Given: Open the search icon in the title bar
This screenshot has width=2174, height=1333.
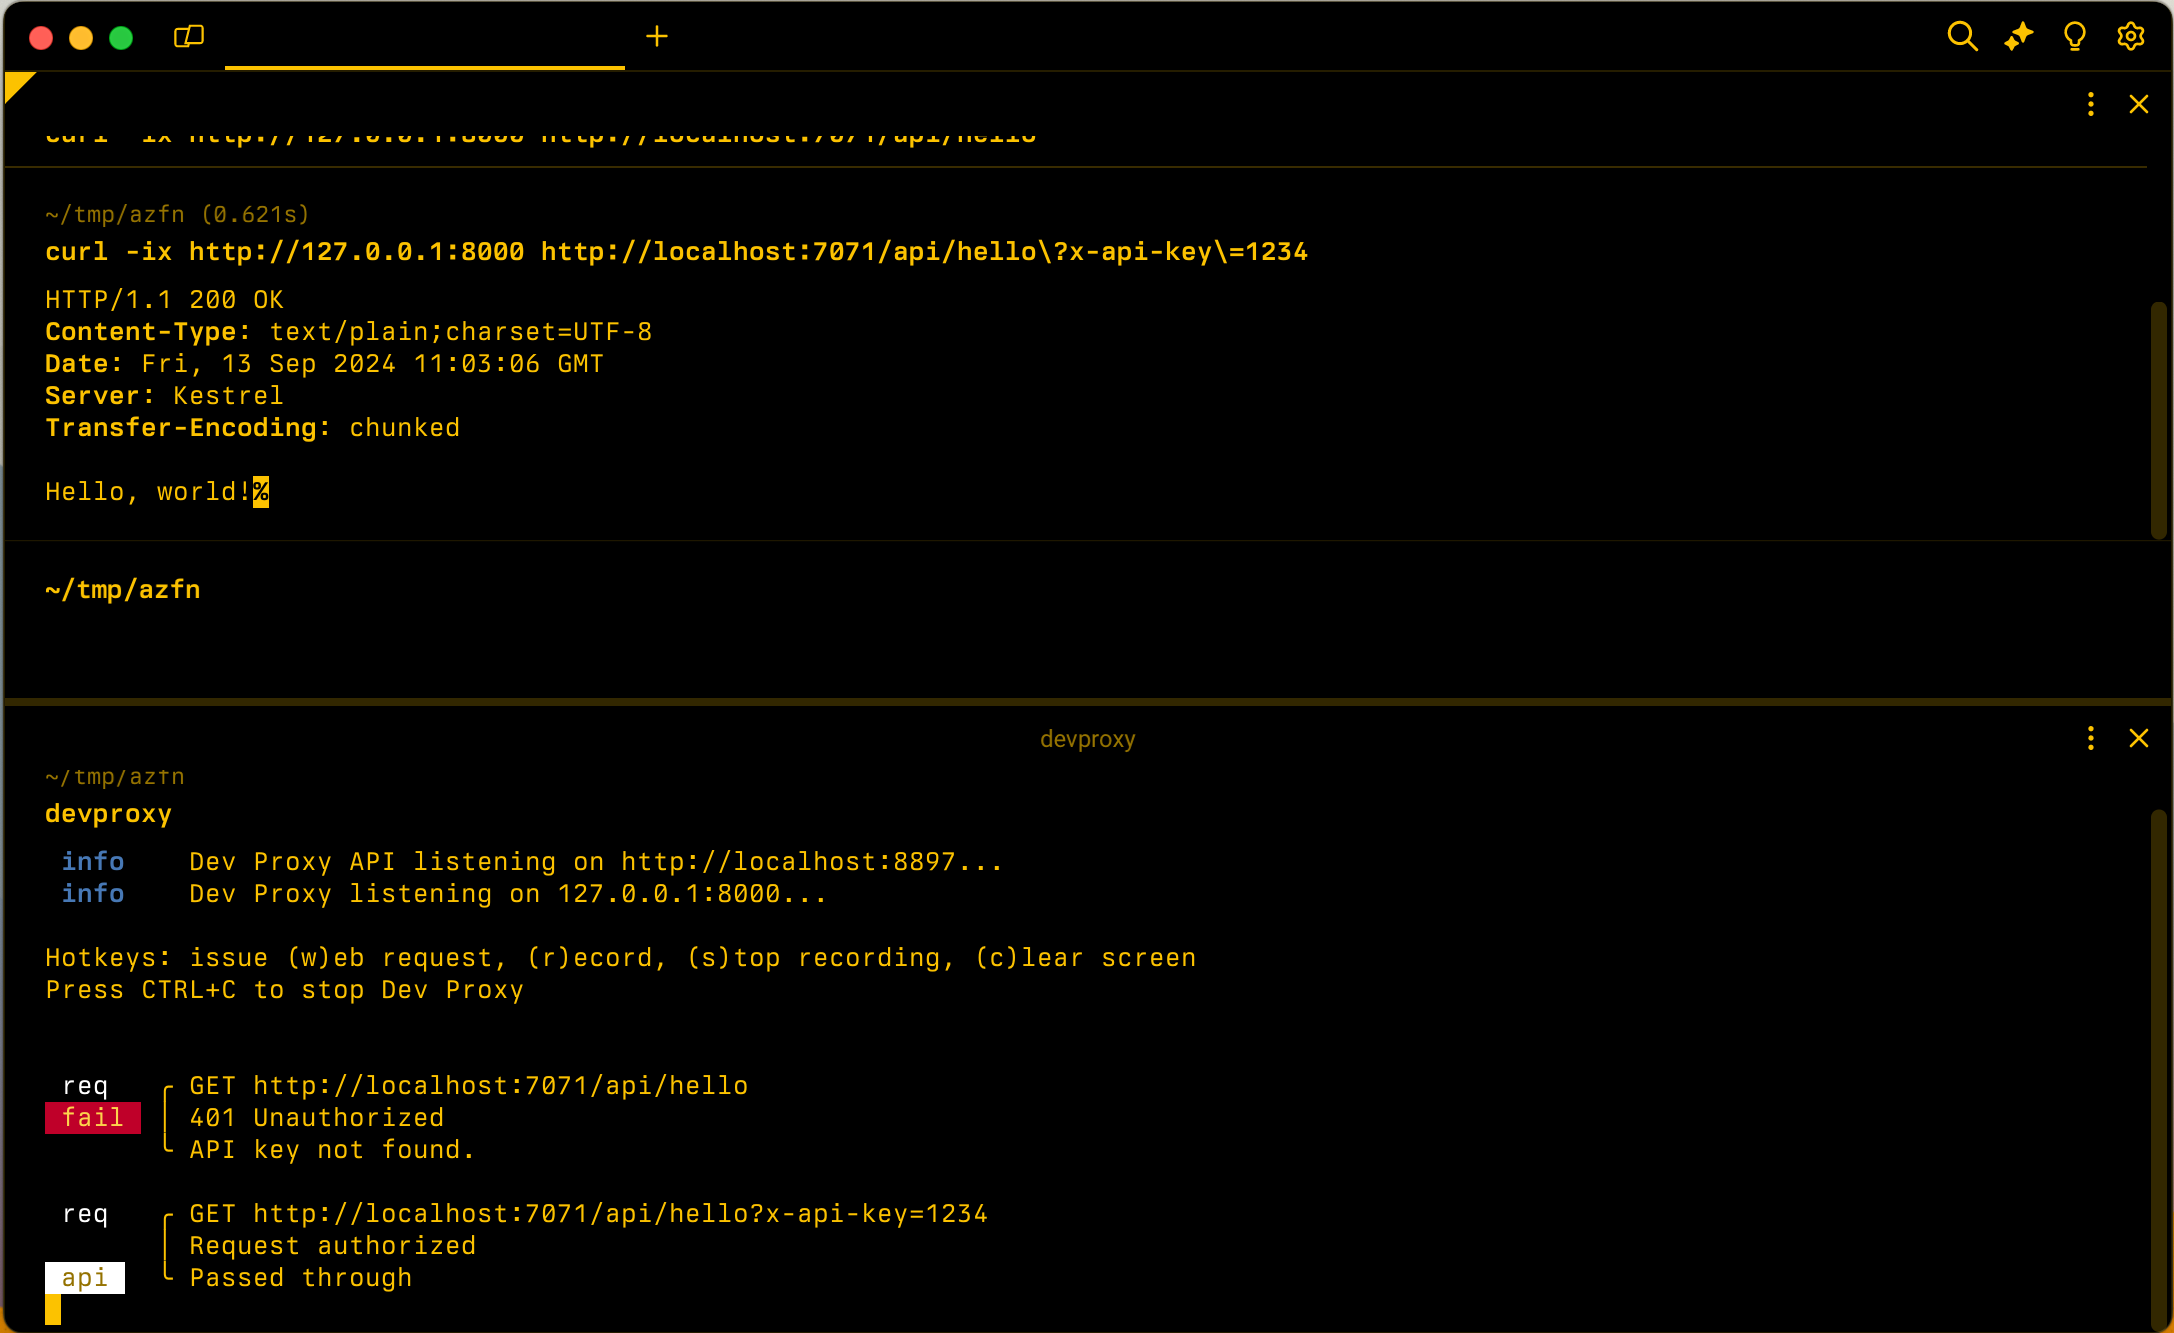Looking at the screenshot, I should coord(1962,37).
